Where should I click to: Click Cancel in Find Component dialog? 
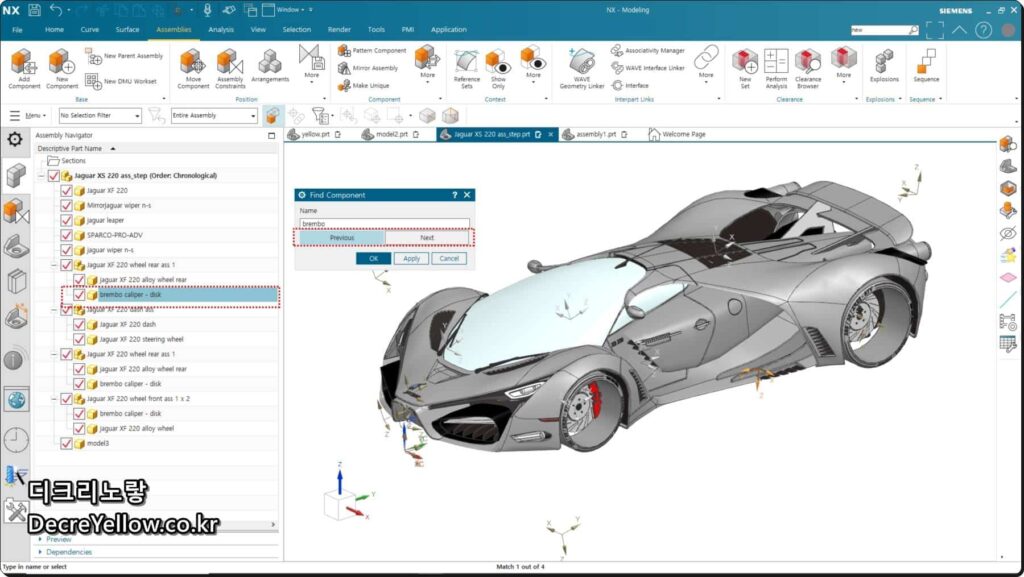pyautogui.click(x=449, y=258)
